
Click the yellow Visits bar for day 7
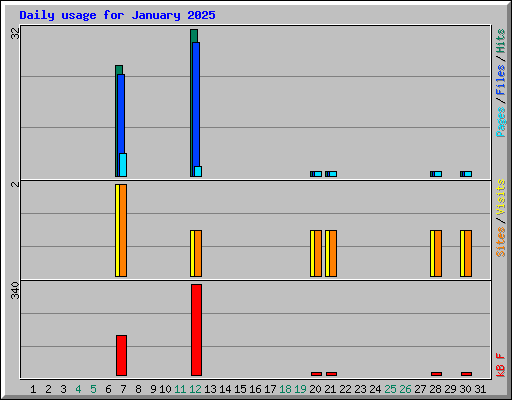tap(117, 230)
